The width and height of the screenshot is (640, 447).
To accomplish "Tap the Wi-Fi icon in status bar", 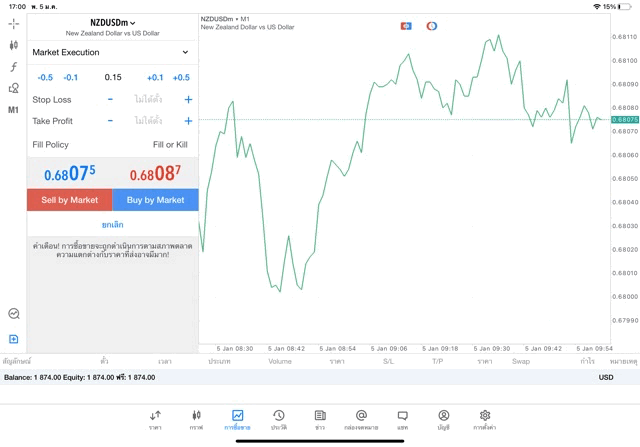I will coord(597,7).
